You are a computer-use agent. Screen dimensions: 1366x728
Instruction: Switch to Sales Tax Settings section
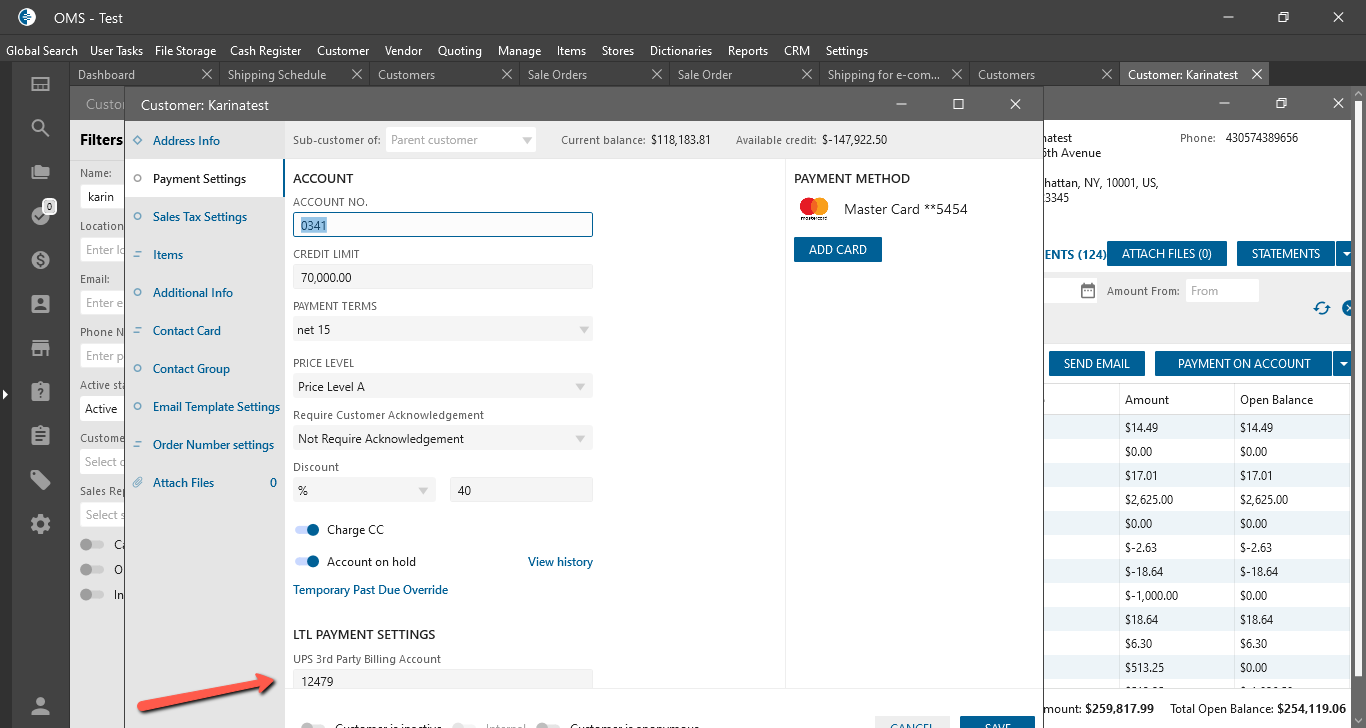(x=199, y=217)
